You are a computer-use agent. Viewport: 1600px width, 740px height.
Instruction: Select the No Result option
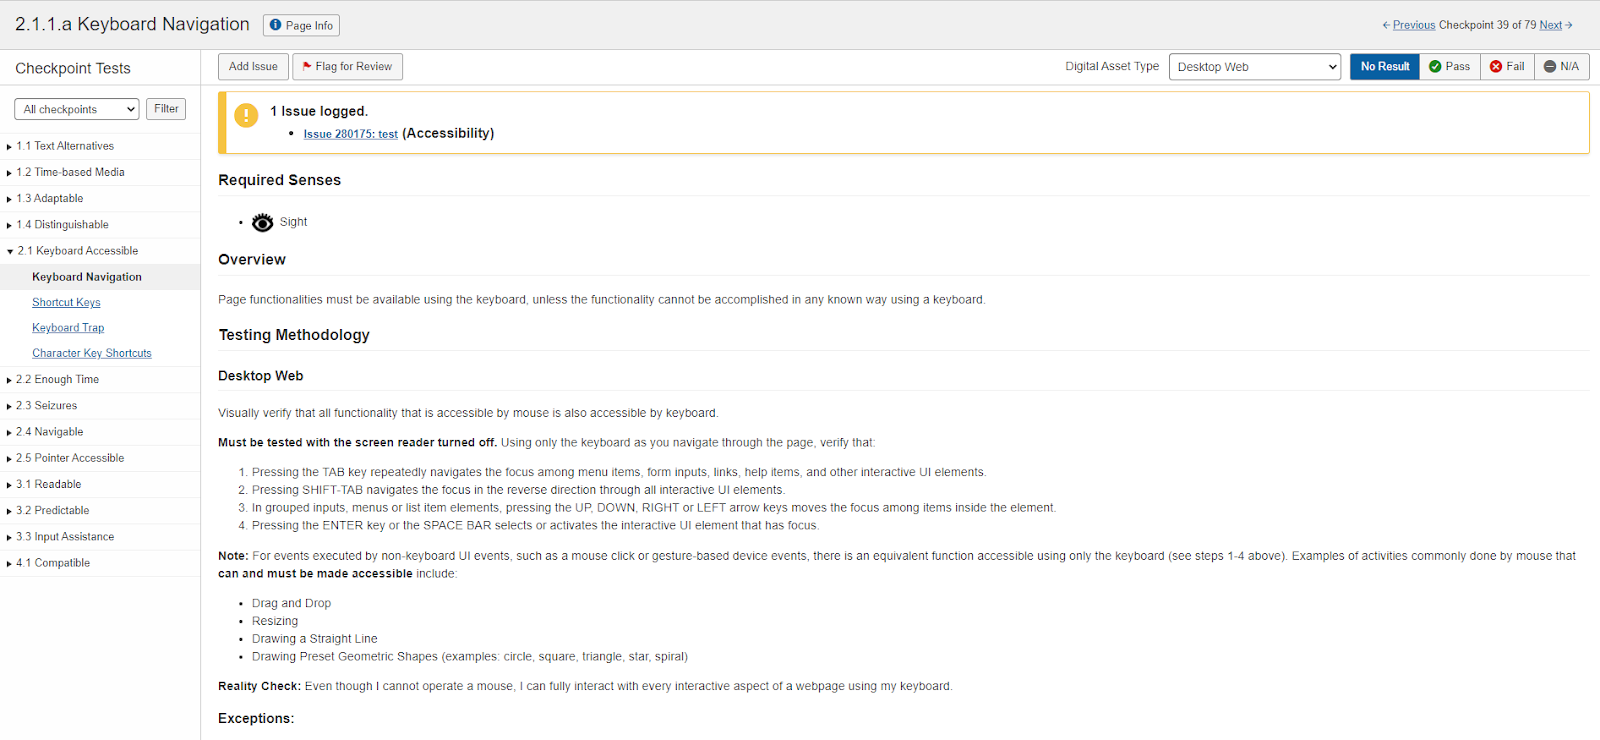pos(1384,67)
